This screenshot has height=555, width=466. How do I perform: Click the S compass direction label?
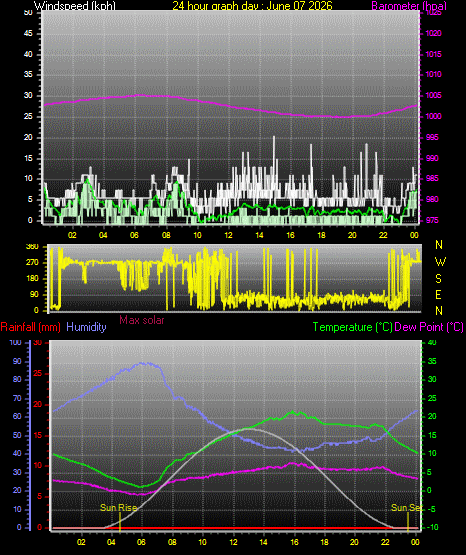pos(438,279)
